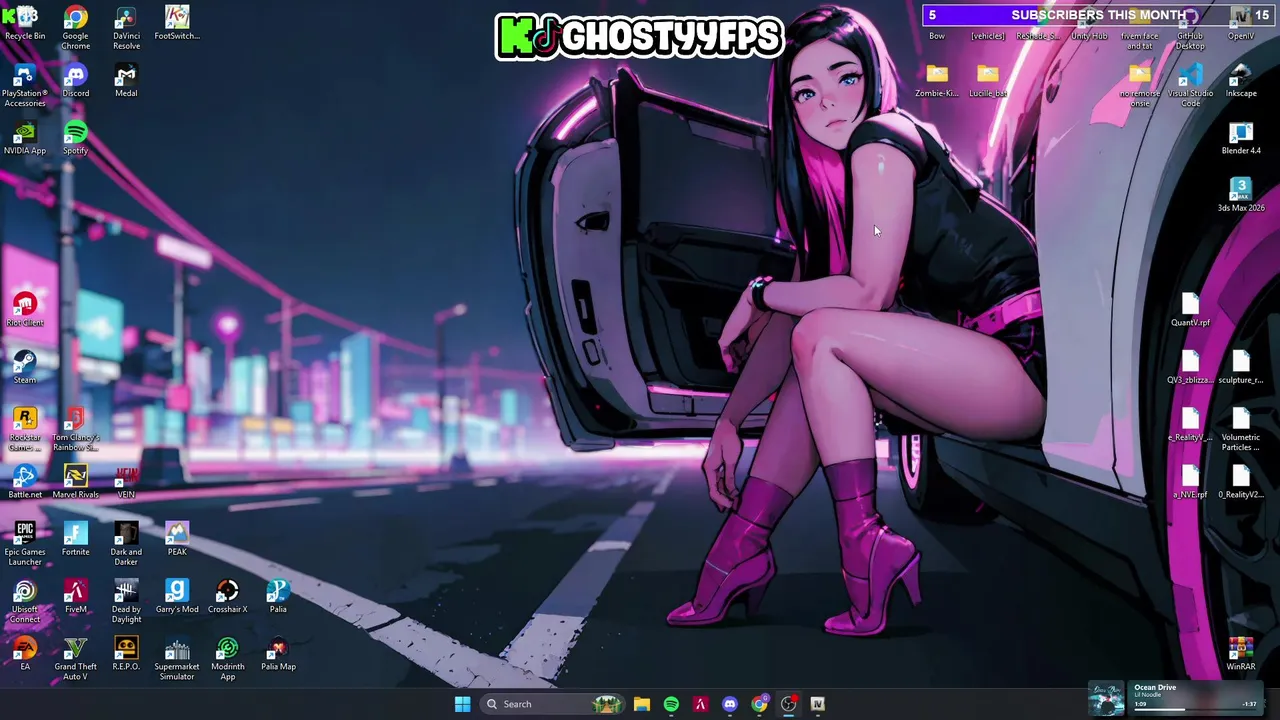This screenshot has width=1280, height=720.
Task: Select the Visual Studio Code desktop shortcut
Action: tap(1190, 85)
